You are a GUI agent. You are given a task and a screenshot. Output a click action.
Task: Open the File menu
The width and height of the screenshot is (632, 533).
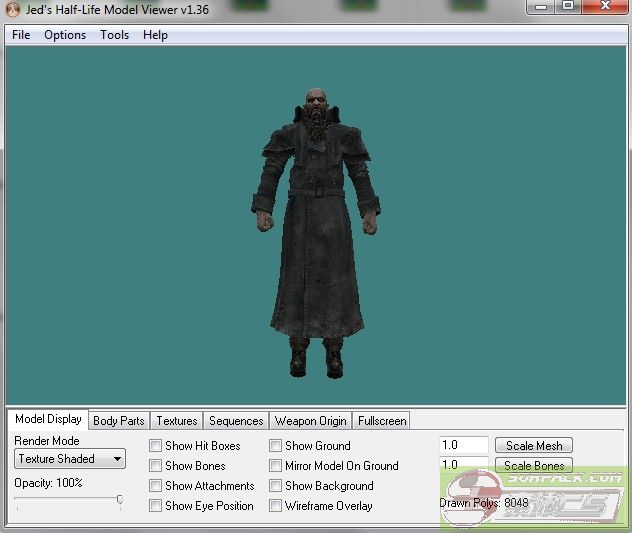point(21,35)
